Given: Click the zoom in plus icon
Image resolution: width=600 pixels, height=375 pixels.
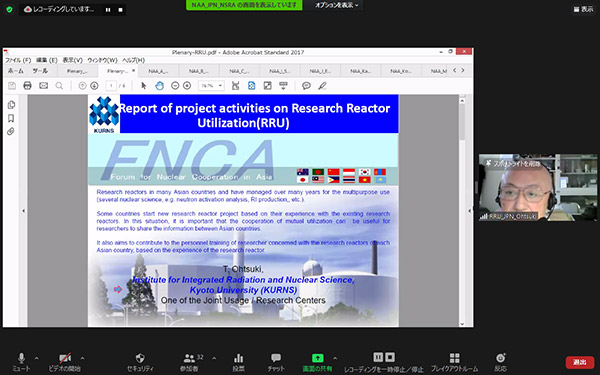Looking at the screenshot, I should click(x=187, y=86).
